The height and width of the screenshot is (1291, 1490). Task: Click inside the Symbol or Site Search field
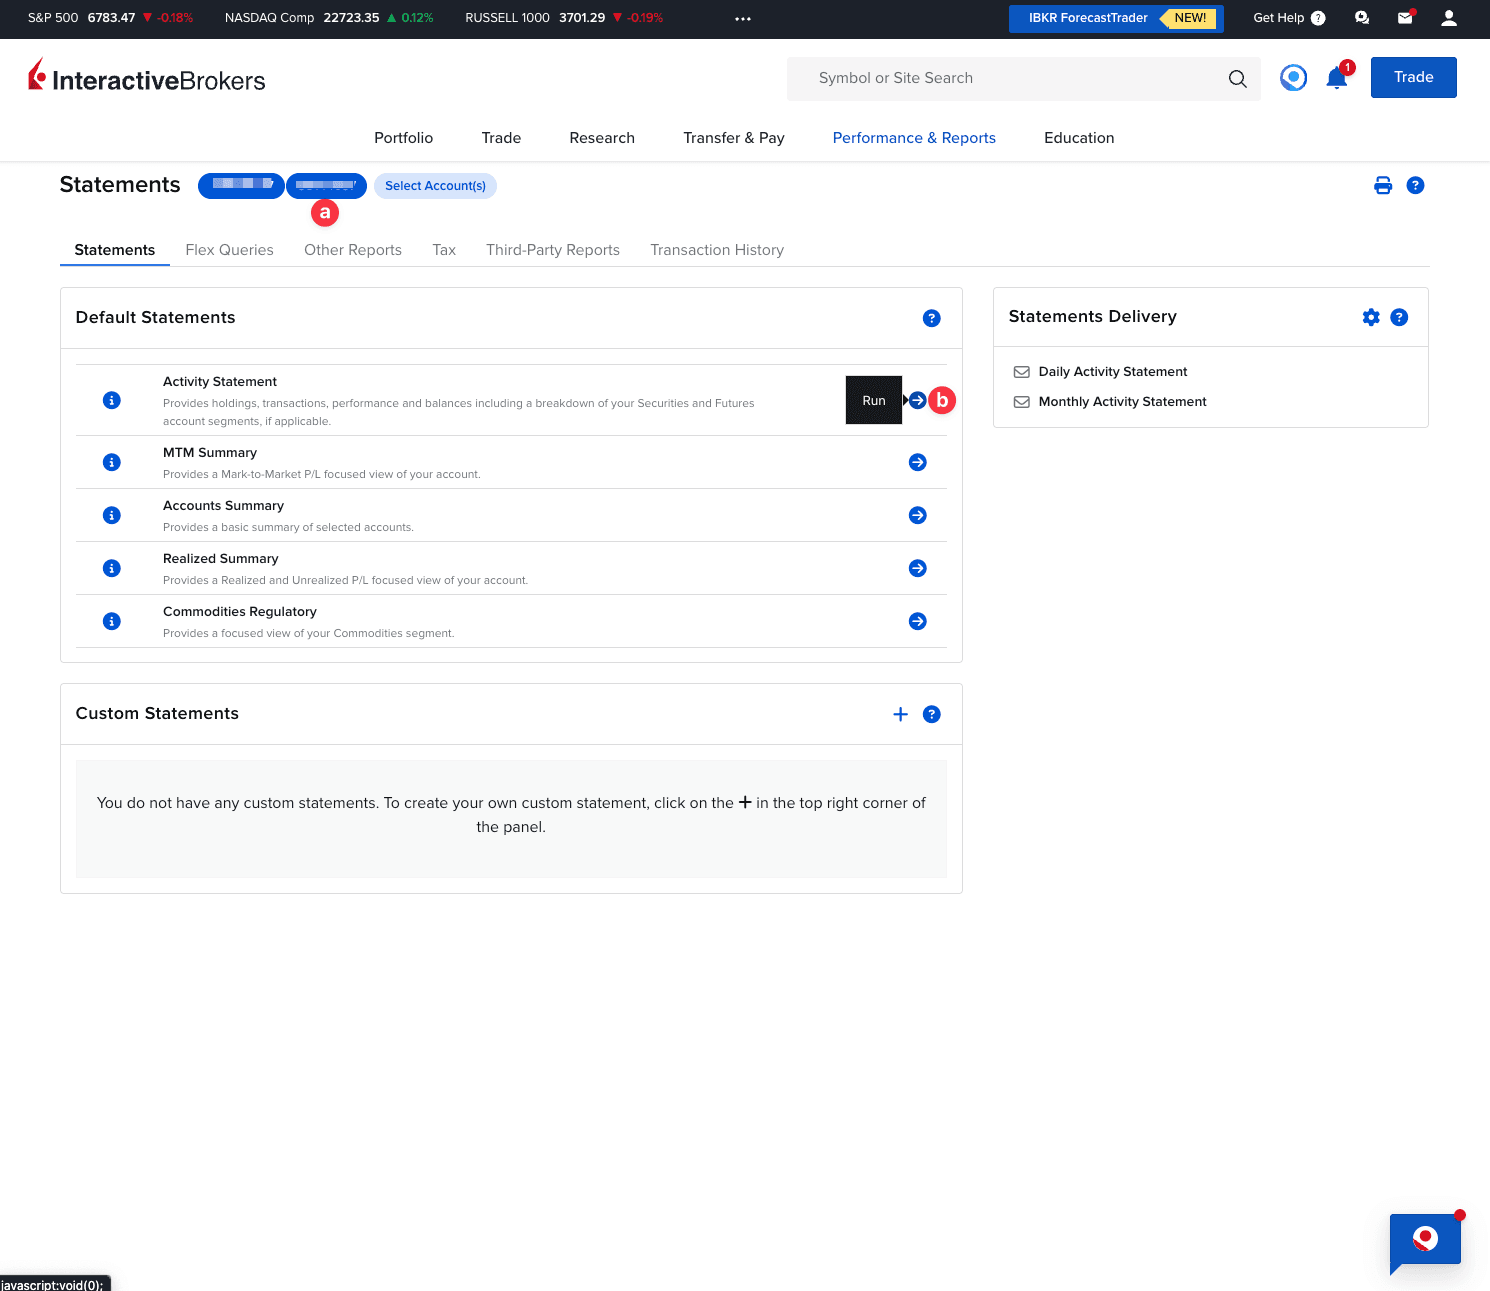pos(1000,78)
